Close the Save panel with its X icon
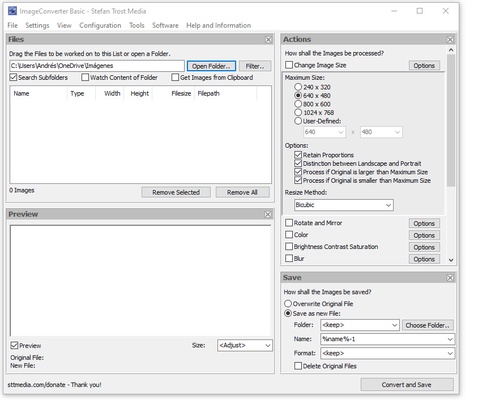 [450, 278]
